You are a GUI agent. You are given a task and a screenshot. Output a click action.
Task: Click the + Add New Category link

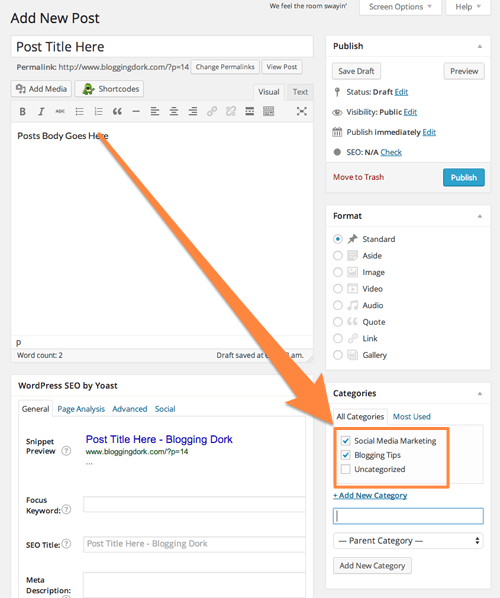[370, 495]
